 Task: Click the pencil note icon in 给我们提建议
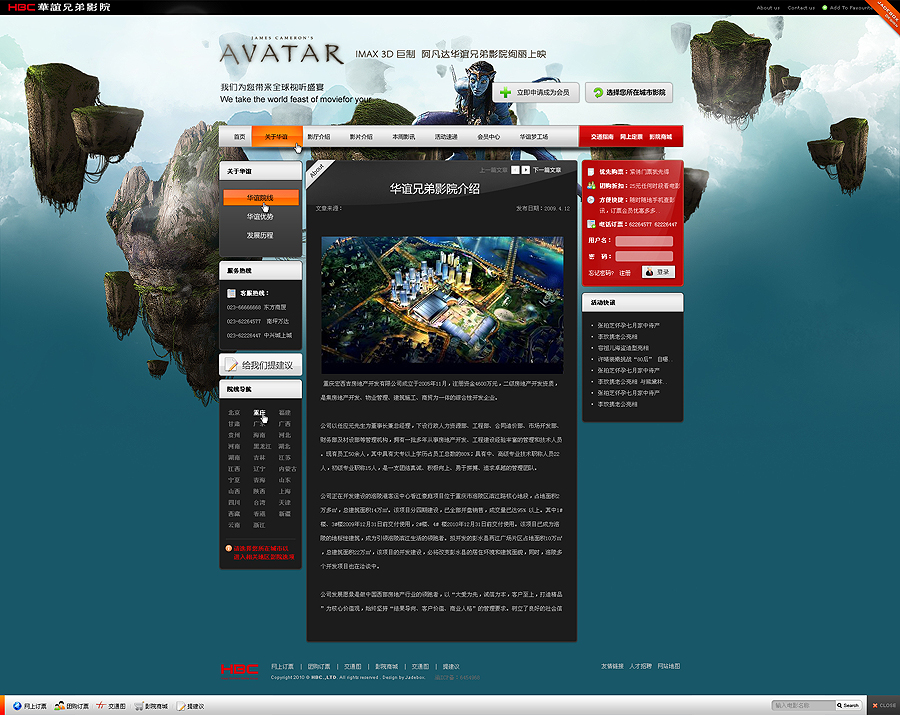pos(231,364)
